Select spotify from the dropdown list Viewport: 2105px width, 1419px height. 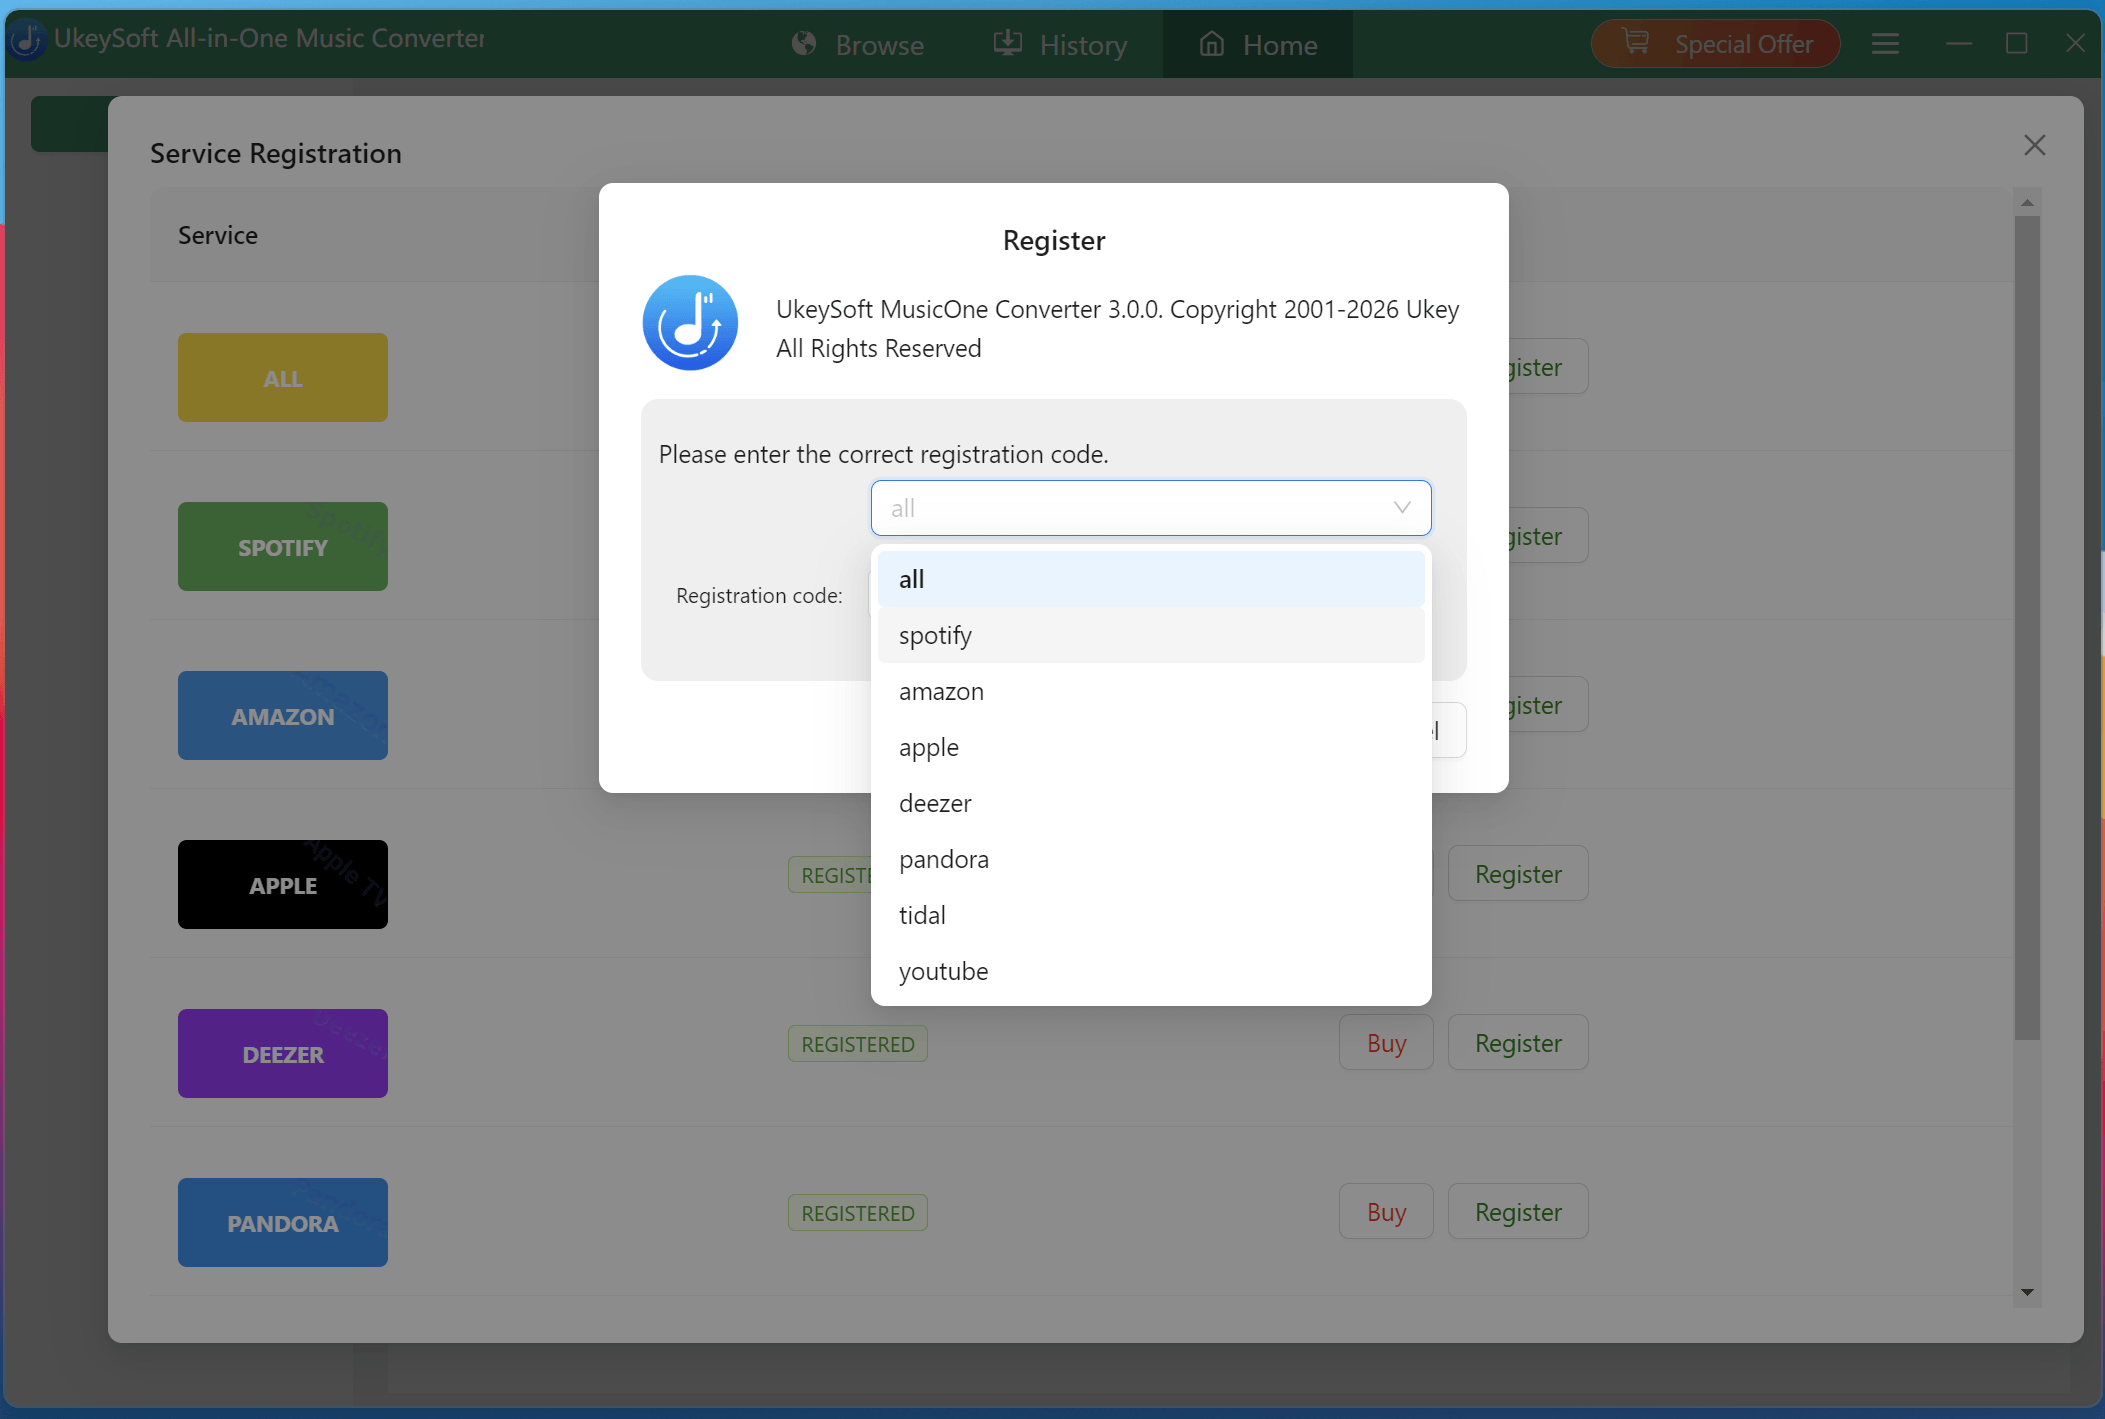934,635
